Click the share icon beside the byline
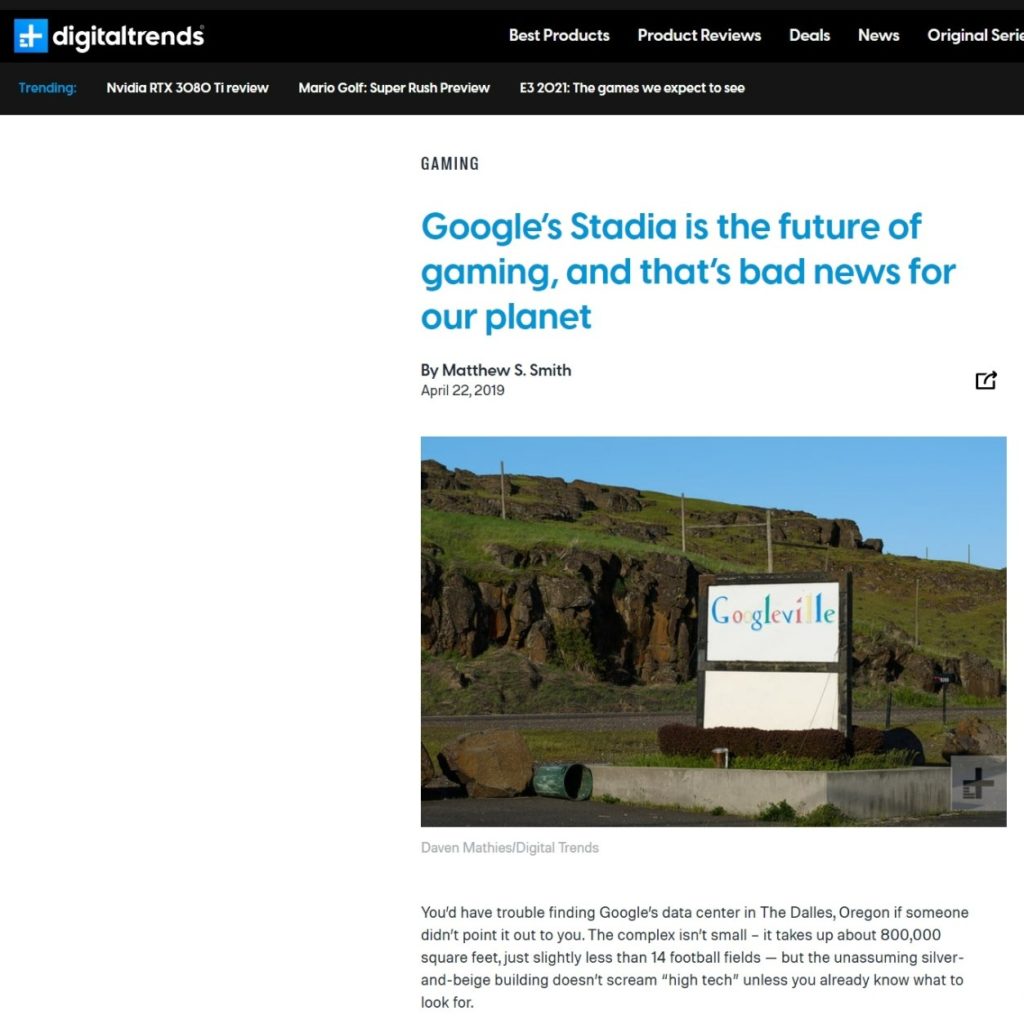The height and width of the screenshot is (1024, 1024). tap(985, 380)
